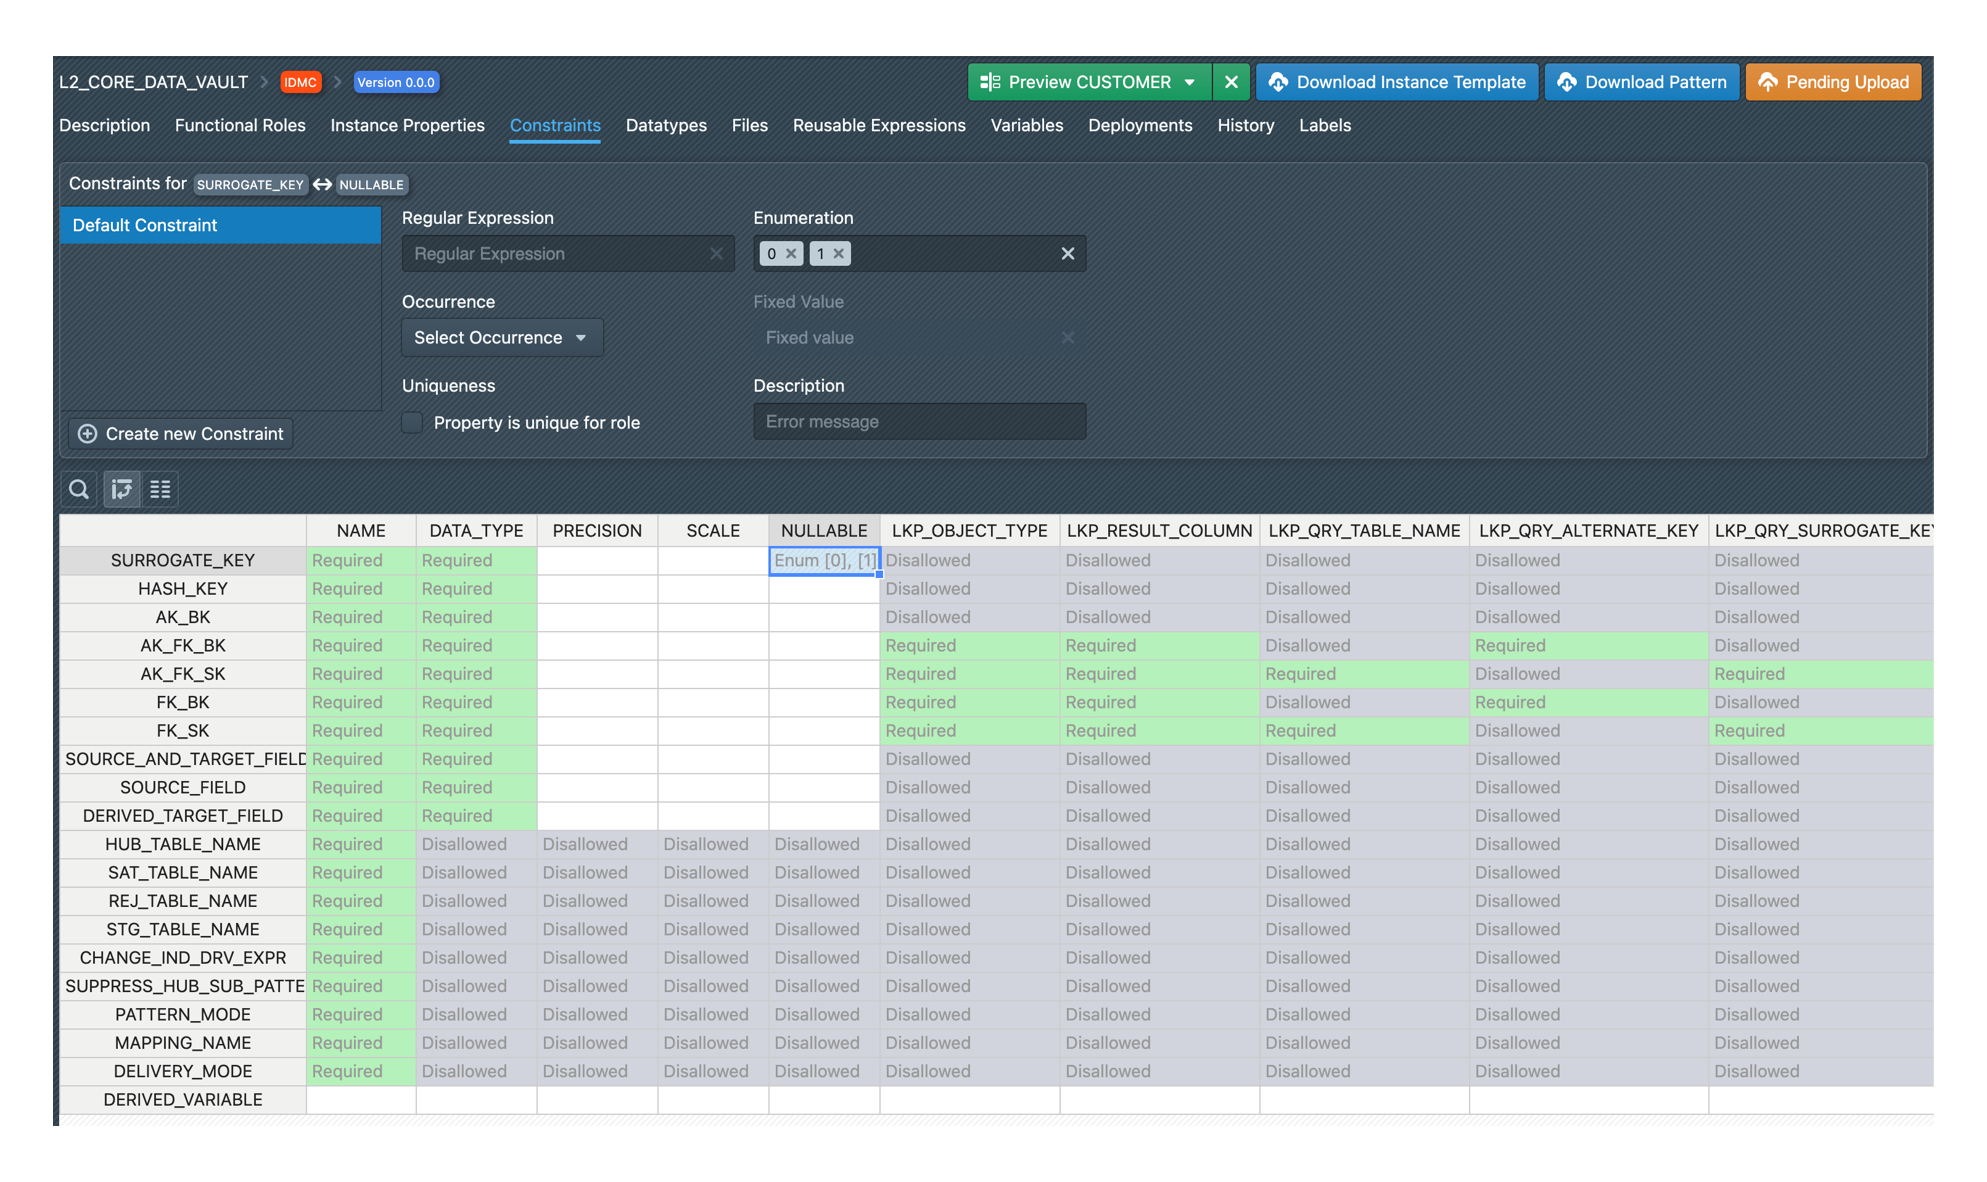Open the Reusable Expressions tab
Image resolution: width=1987 pixels, height=1182 pixels.
click(879, 125)
